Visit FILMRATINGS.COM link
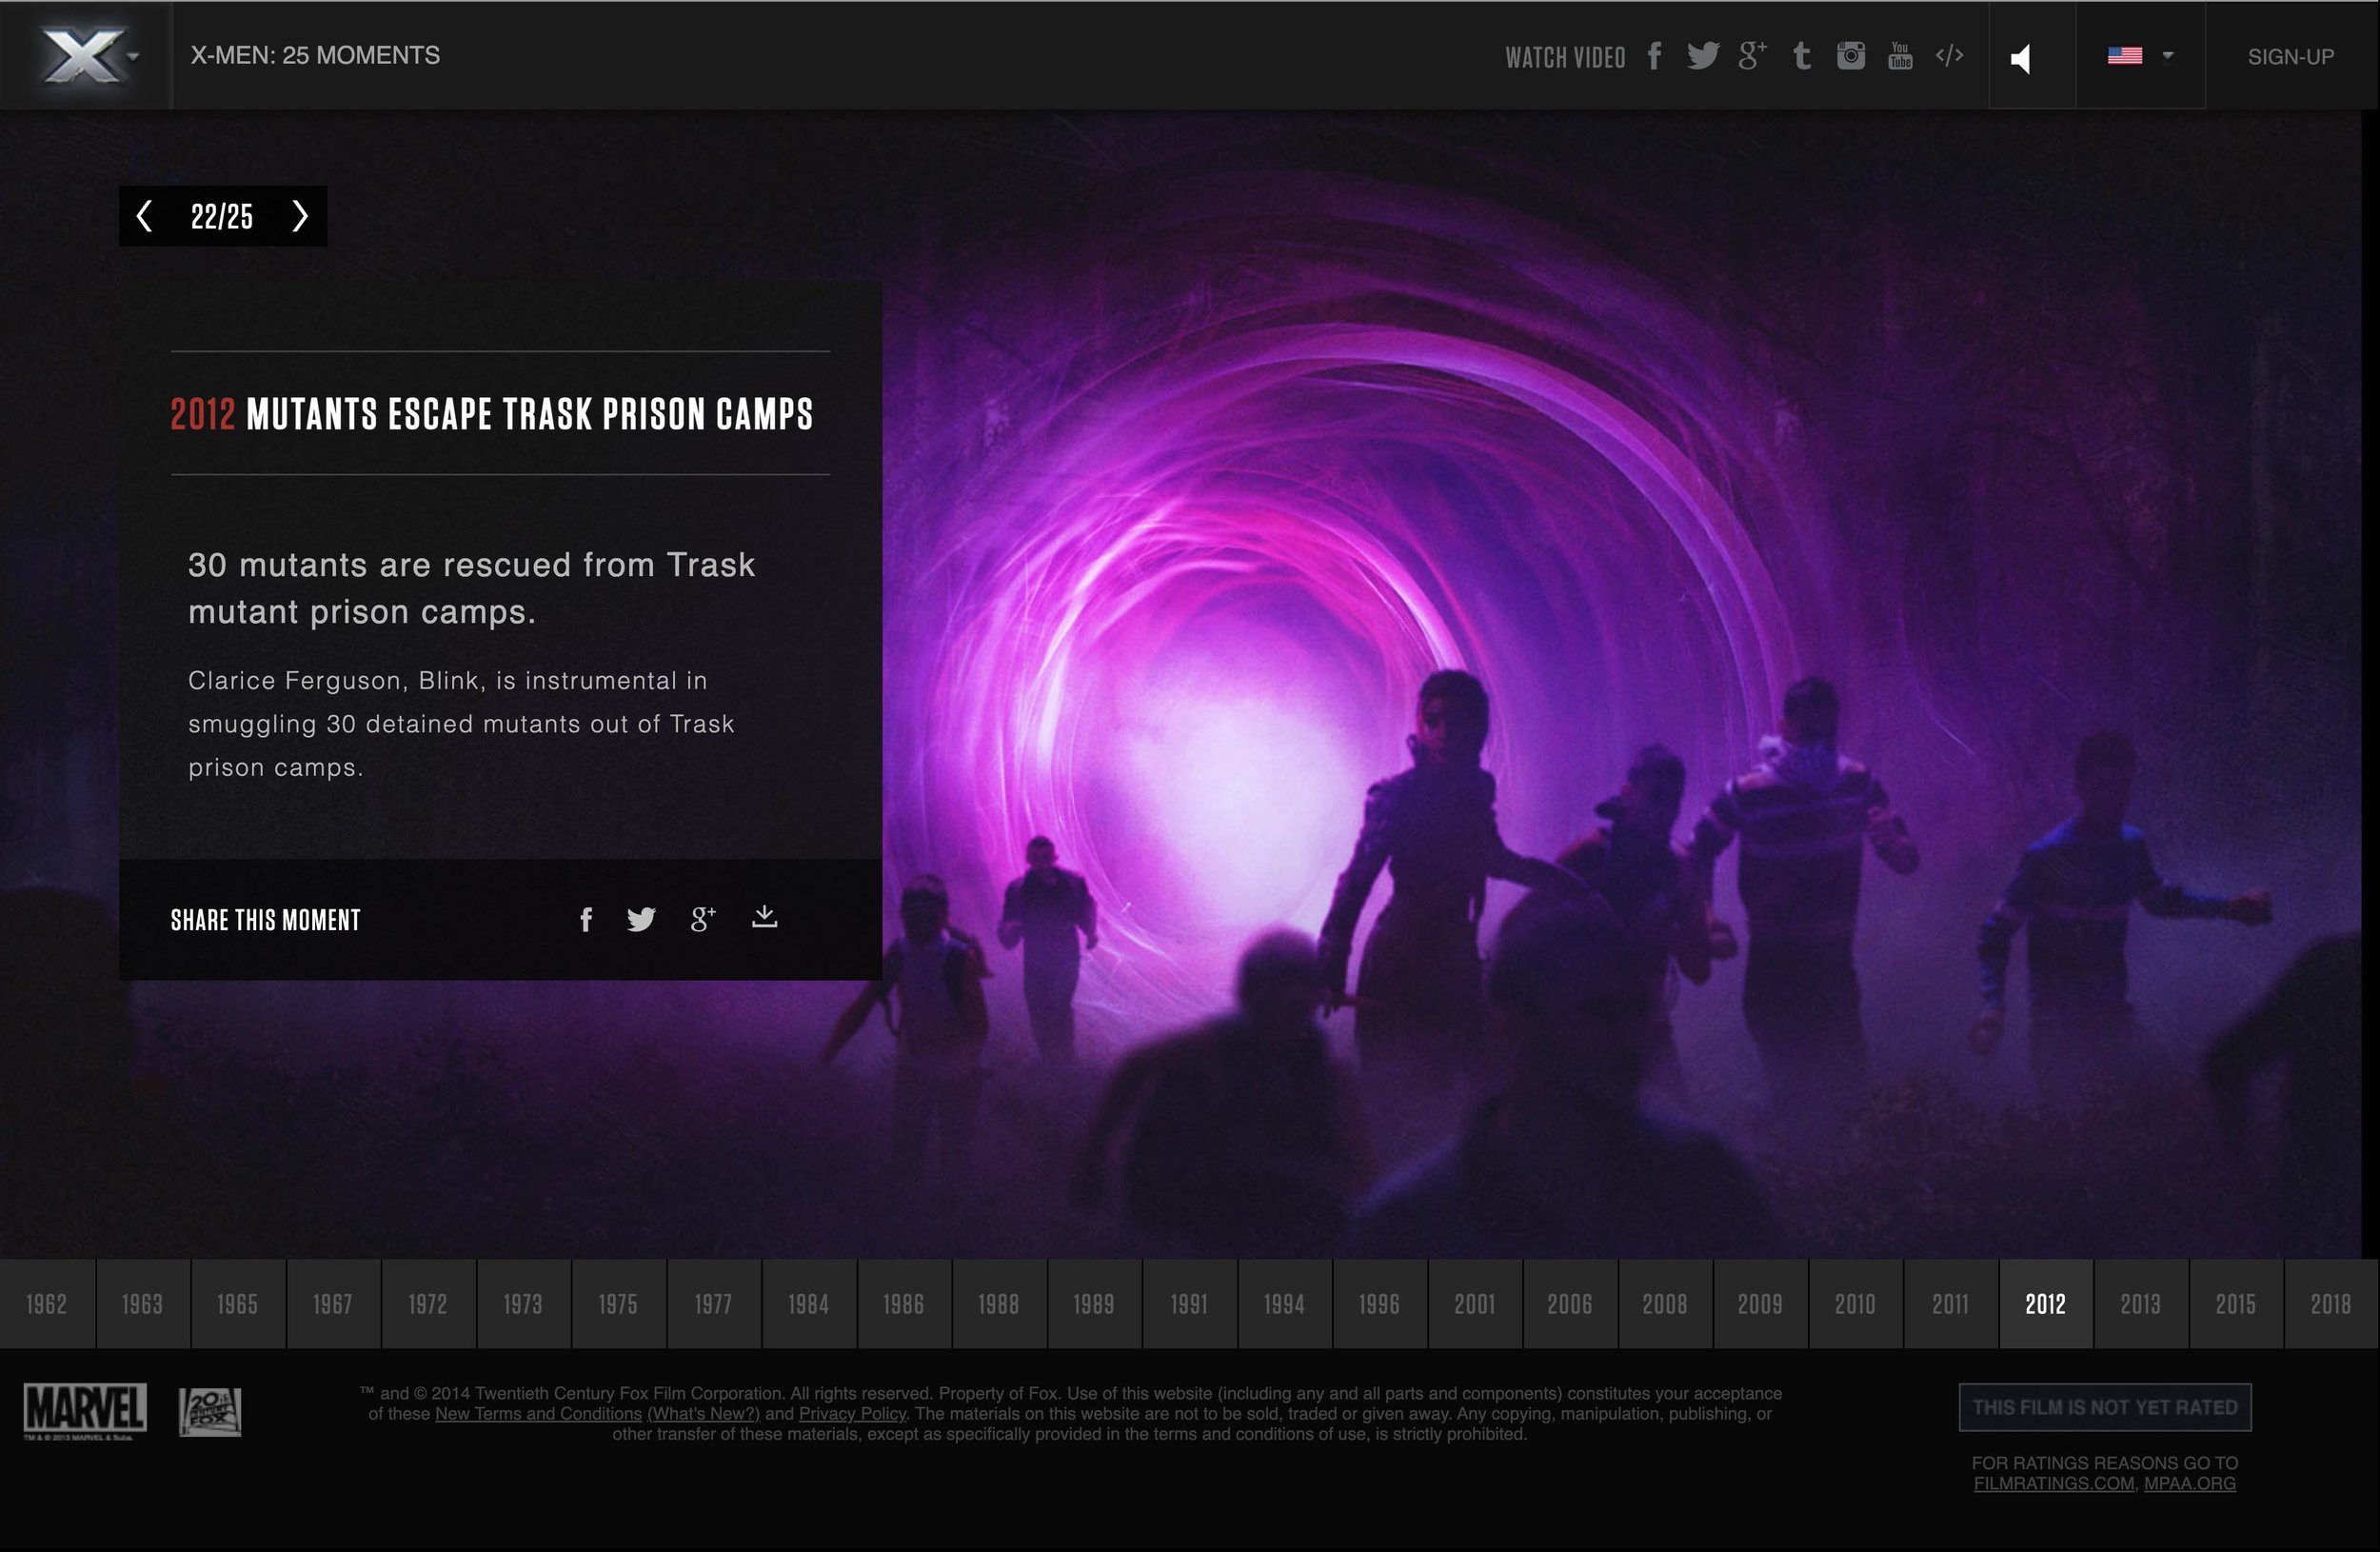2380x1552 pixels. [2054, 1483]
